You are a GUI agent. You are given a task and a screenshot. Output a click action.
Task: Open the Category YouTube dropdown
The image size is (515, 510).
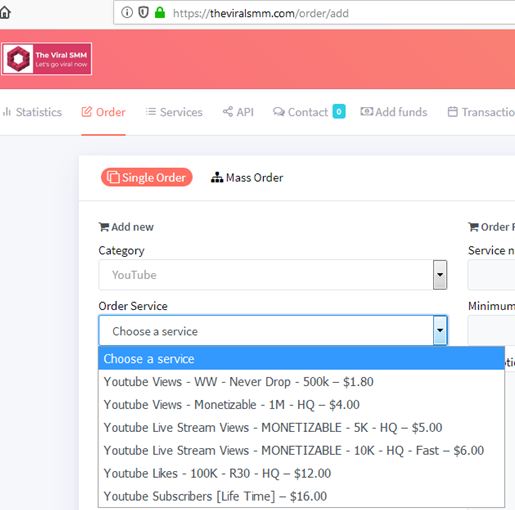point(273,275)
